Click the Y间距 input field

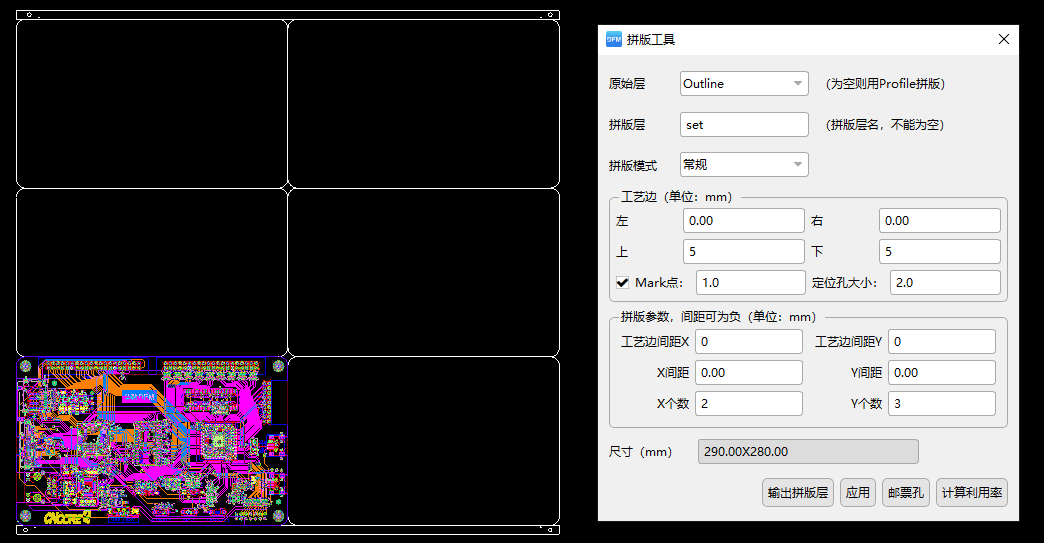(x=941, y=373)
